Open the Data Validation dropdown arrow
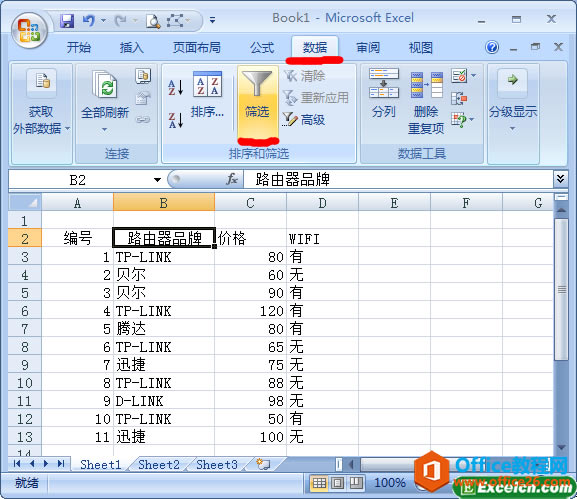Viewport: 577px width, 499px height. pos(474,76)
